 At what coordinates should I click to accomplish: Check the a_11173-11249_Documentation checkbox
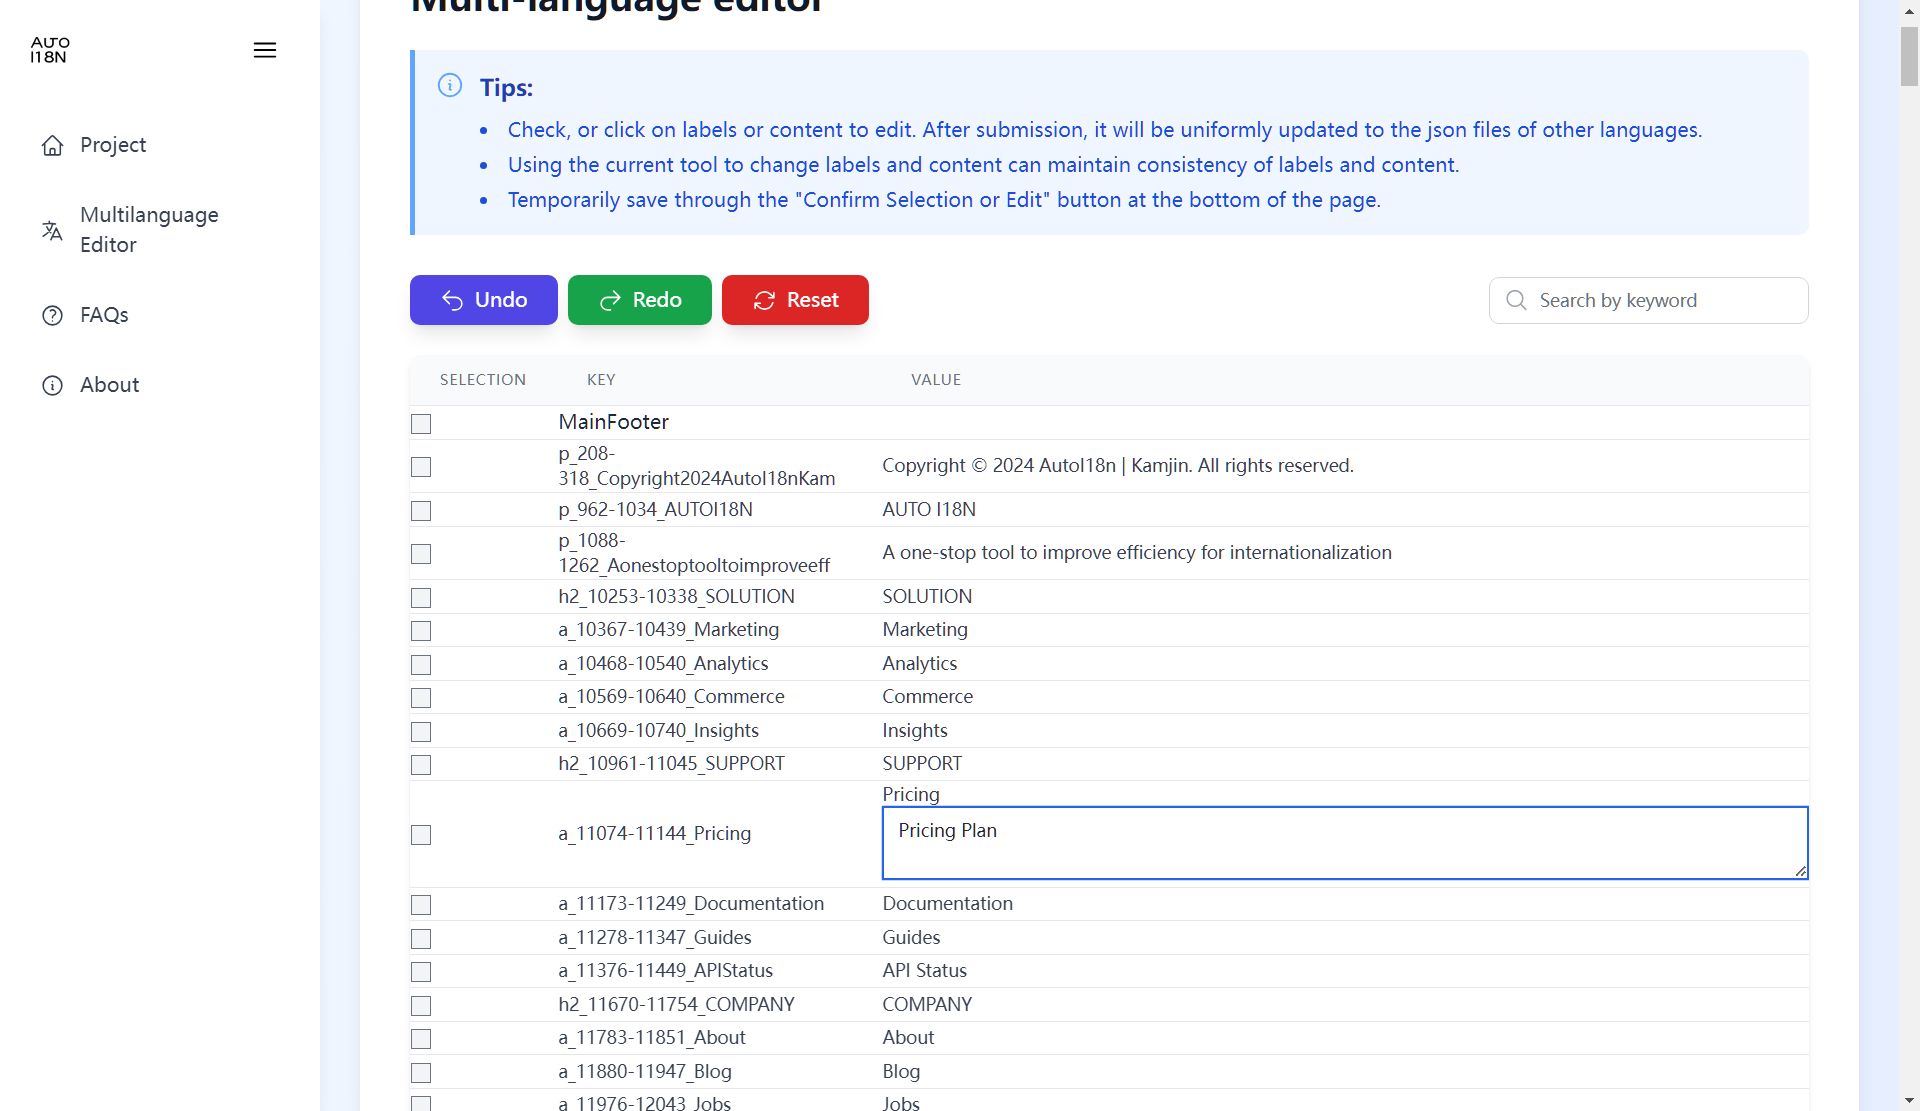click(421, 905)
